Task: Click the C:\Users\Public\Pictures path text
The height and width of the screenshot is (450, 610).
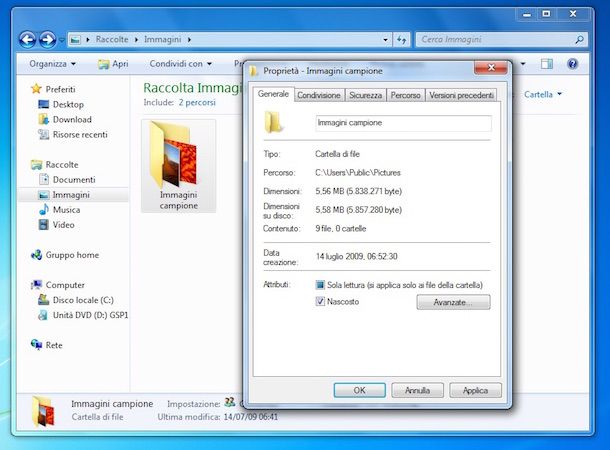Action: point(358,173)
